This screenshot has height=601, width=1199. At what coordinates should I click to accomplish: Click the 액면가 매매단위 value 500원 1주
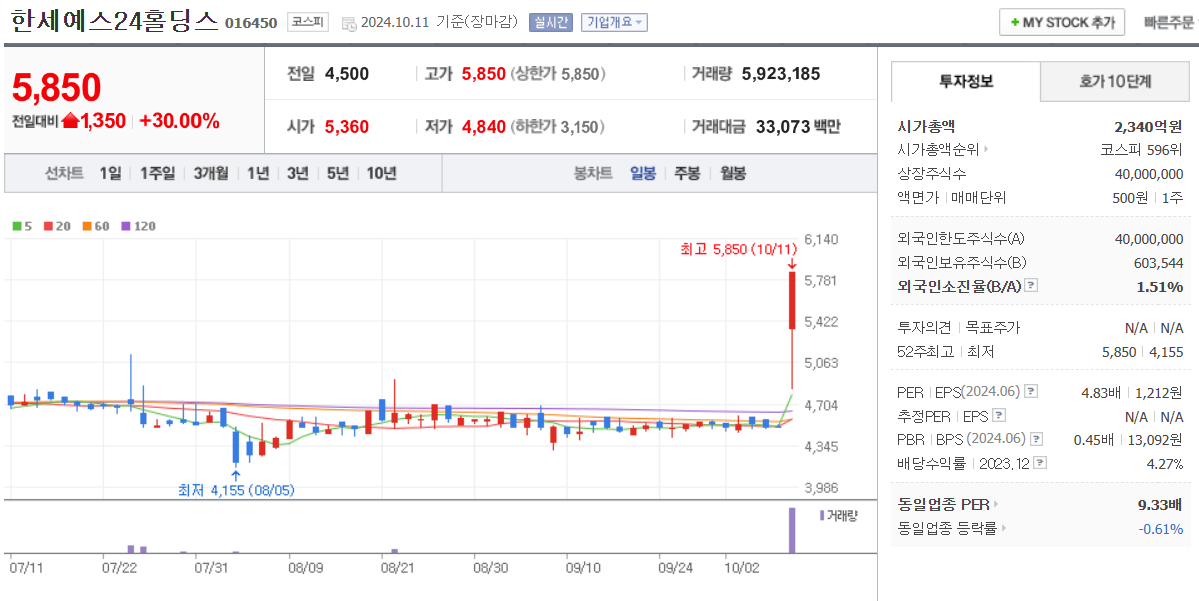[x=1148, y=197]
